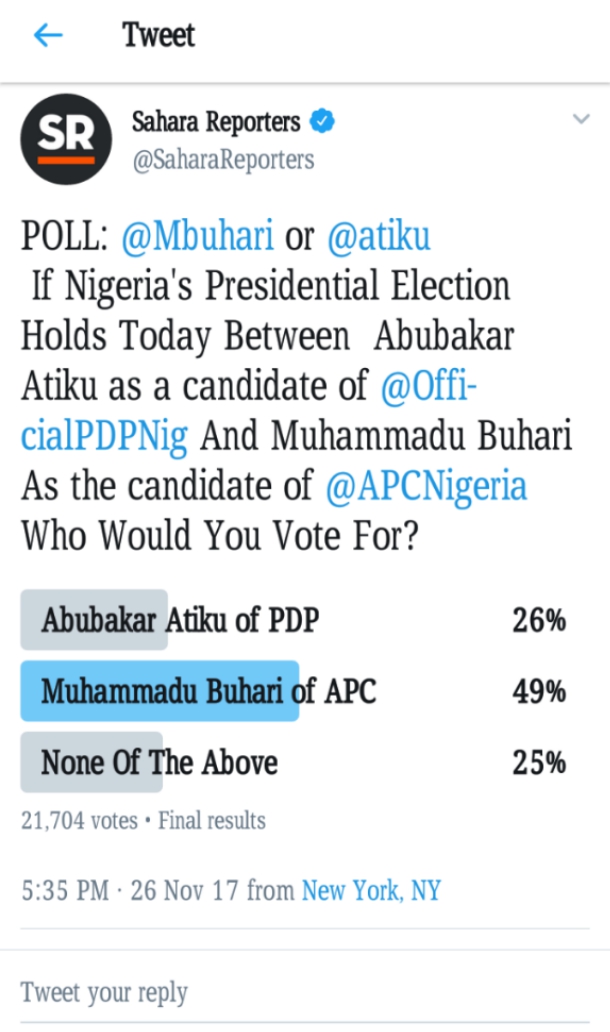Open the Sahara Reporters account name
The height and width of the screenshot is (1032, 610).
click(216, 123)
